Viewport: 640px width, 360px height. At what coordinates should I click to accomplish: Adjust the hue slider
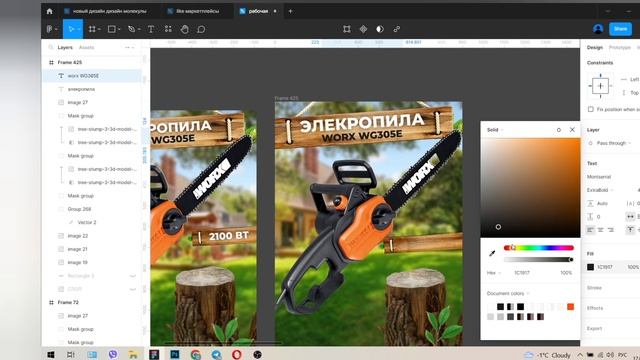pyautogui.click(x=539, y=248)
